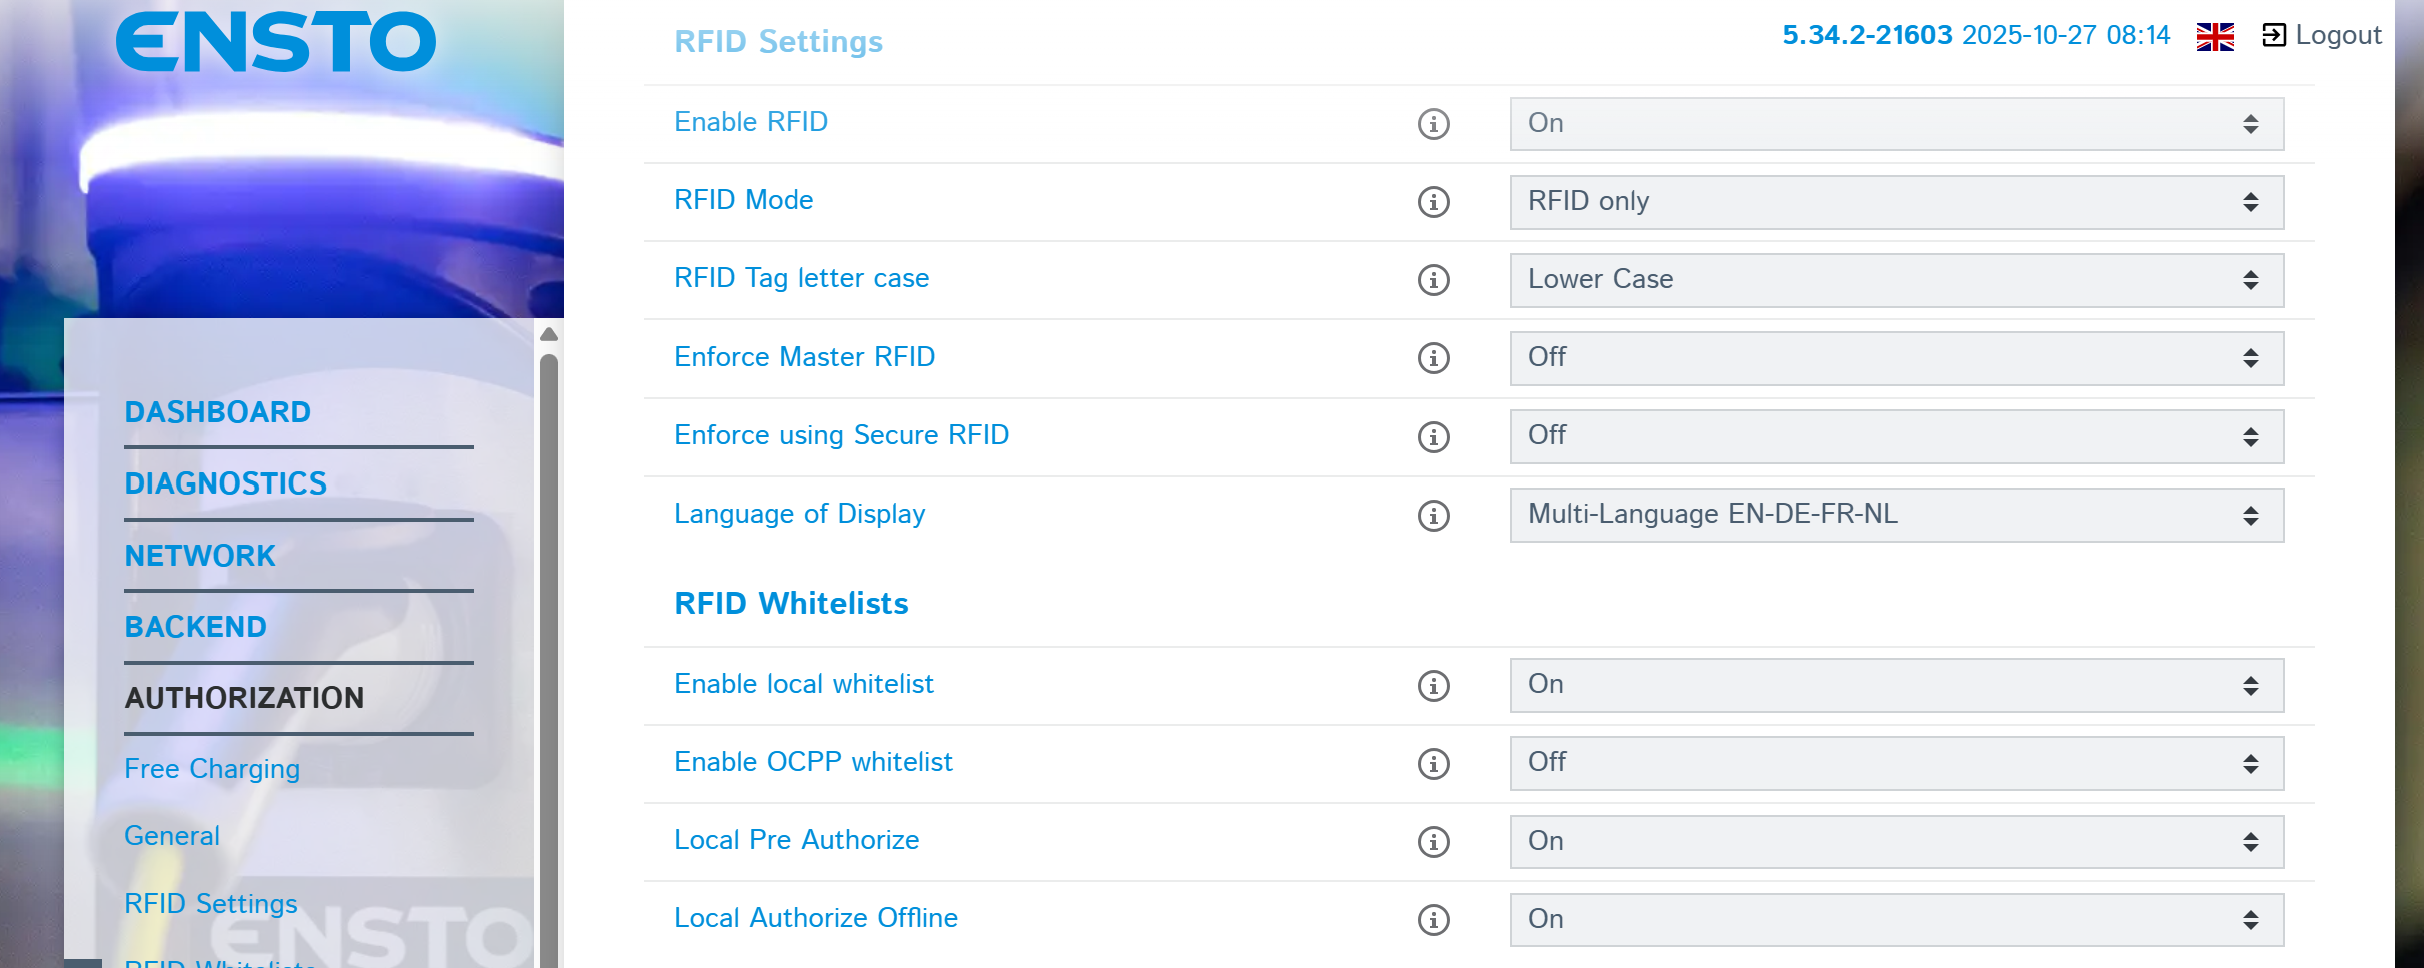Click info icon for RFID Tag letter case
Image resolution: width=2424 pixels, height=968 pixels.
1433,280
